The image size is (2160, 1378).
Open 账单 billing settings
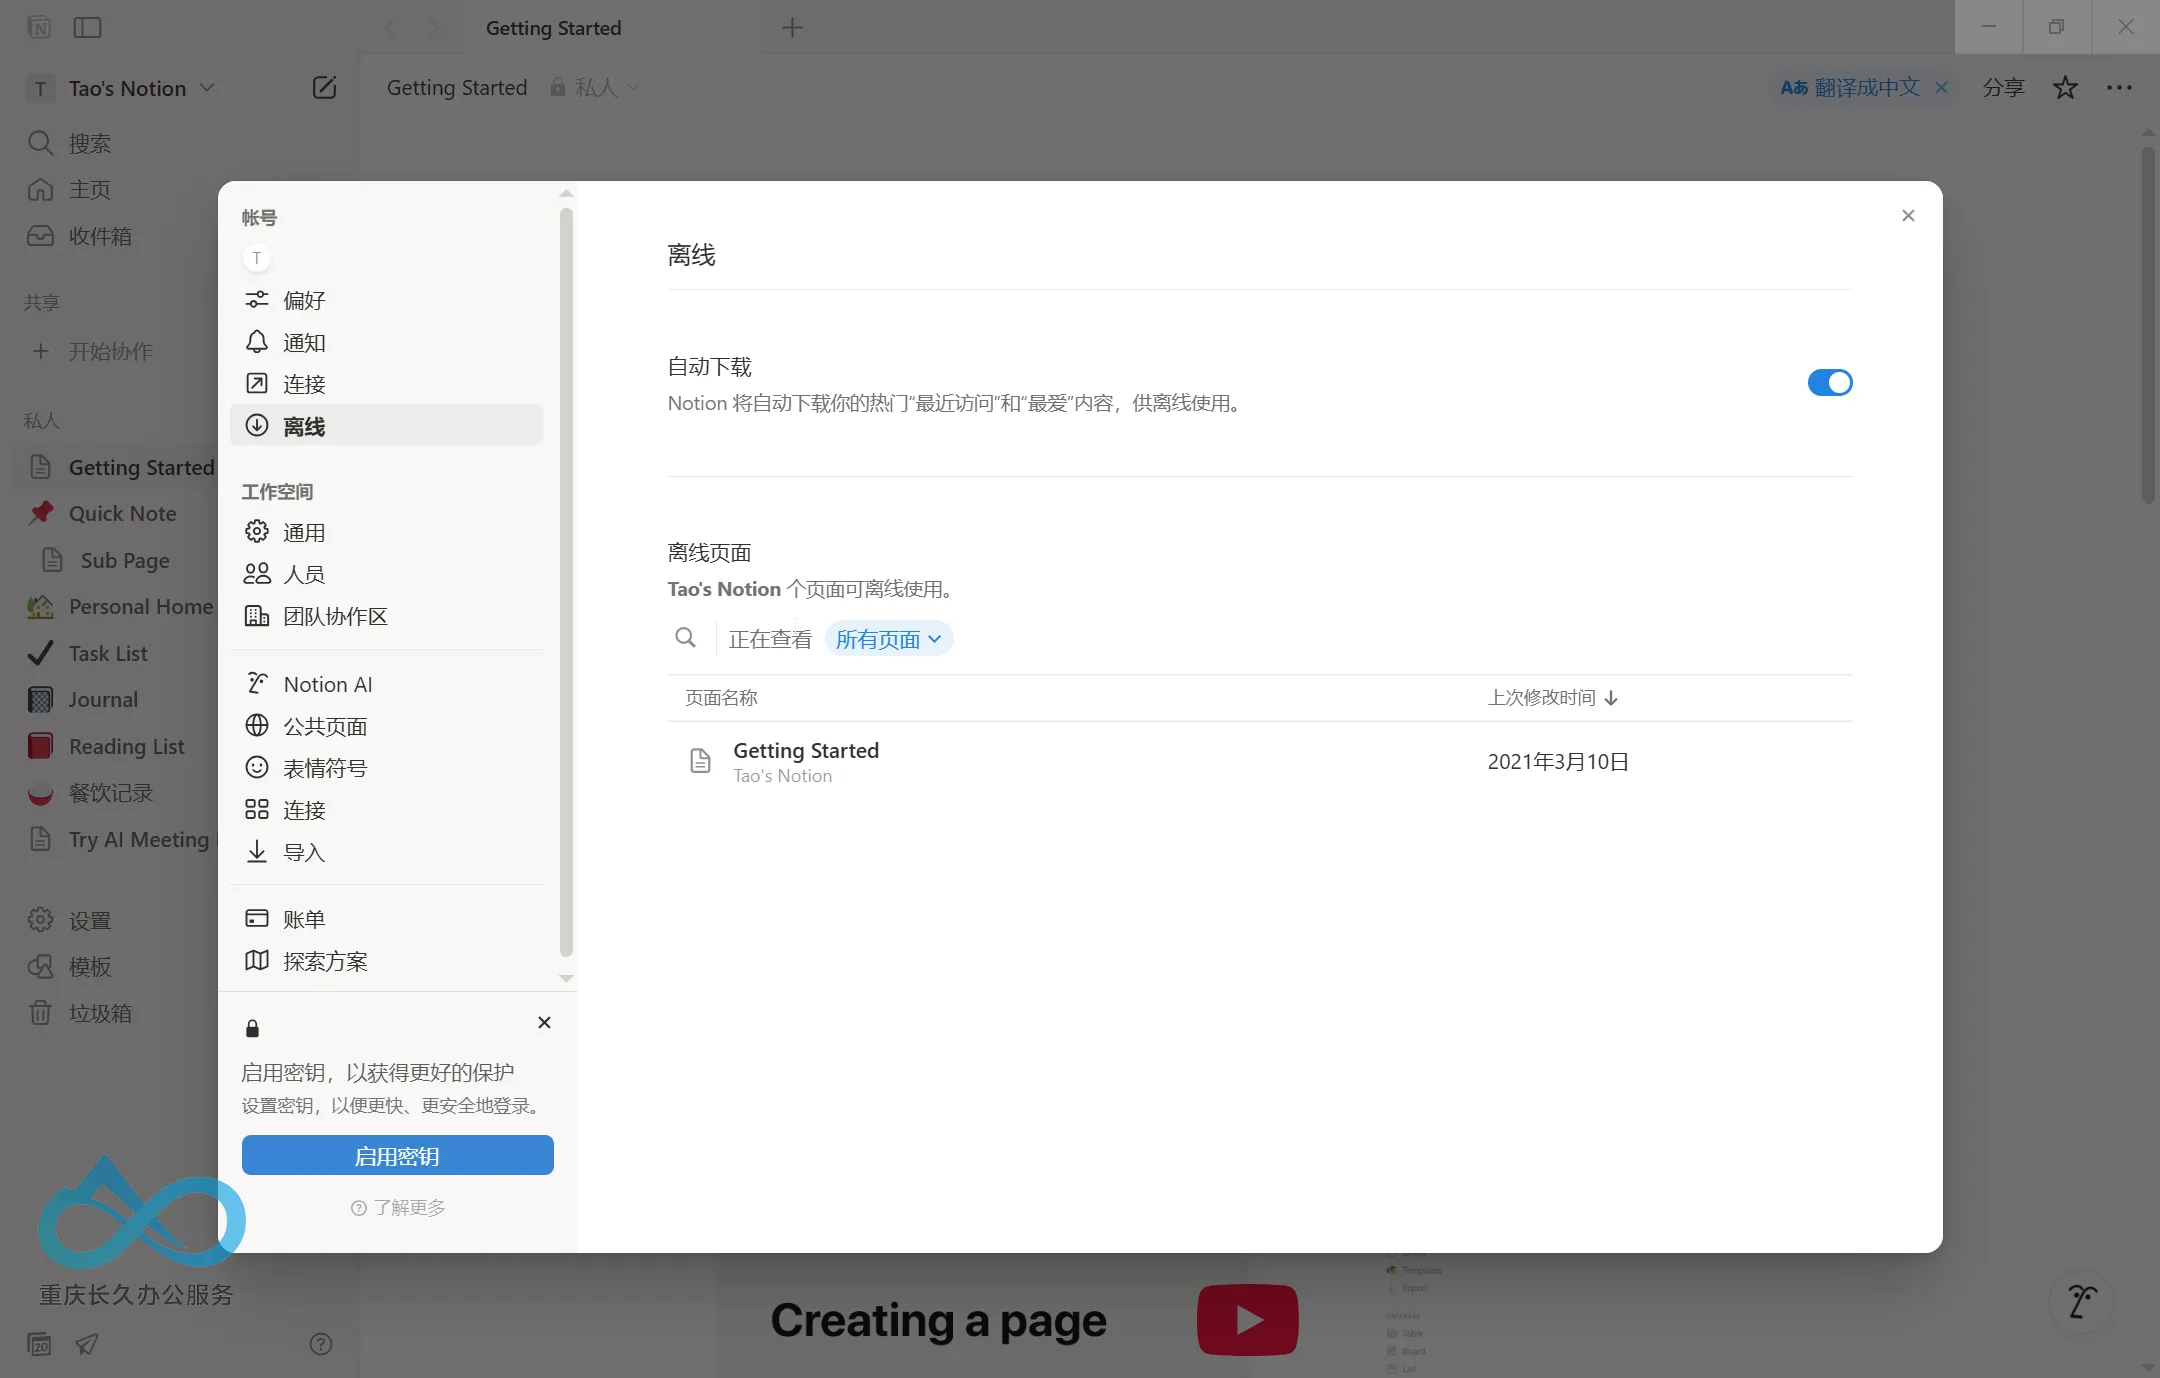(386, 919)
